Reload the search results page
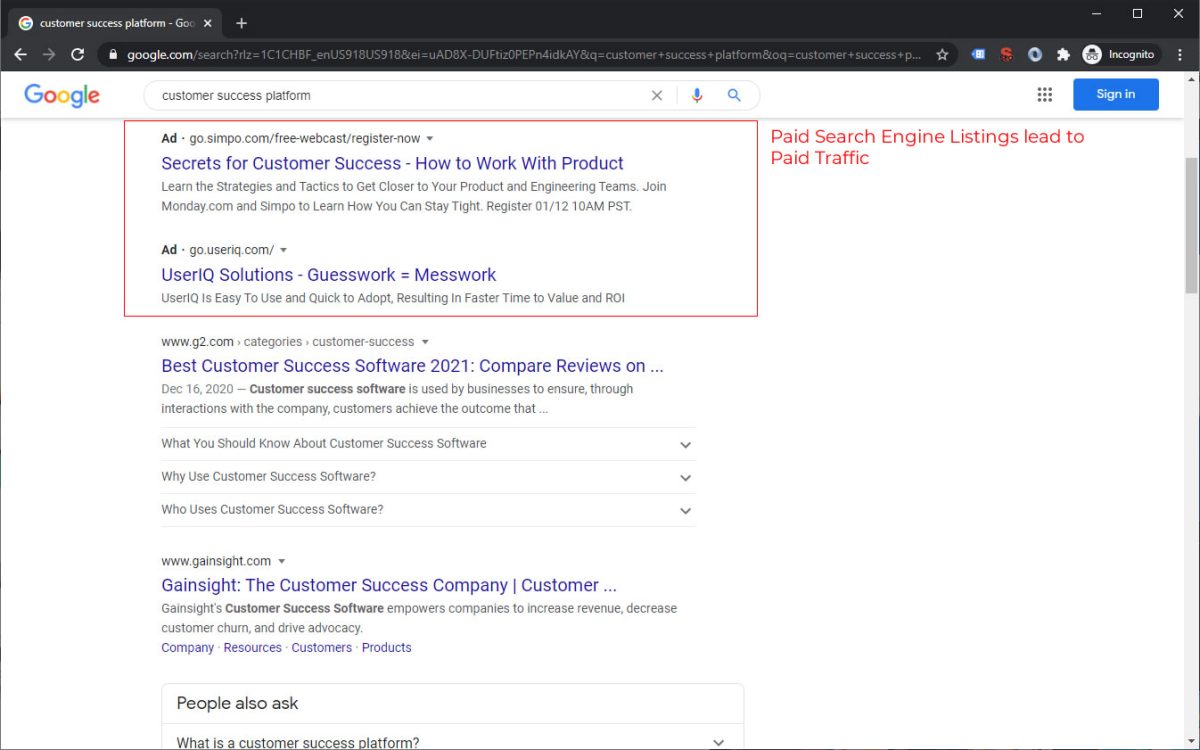Image resolution: width=1200 pixels, height=750 pixels. point(77,55)
